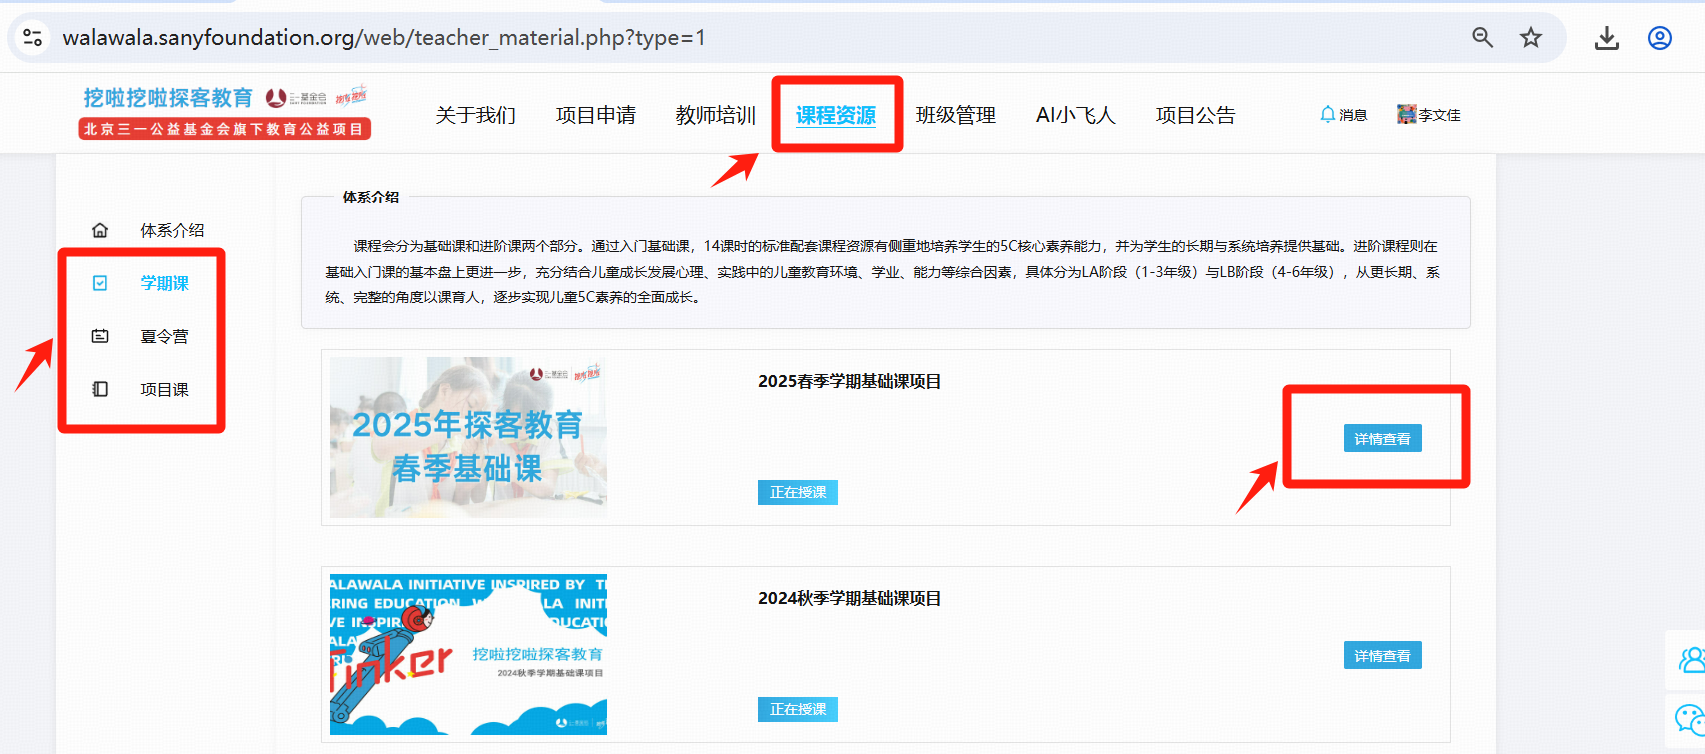Click the browser zoom magnifier icon

1482,38
